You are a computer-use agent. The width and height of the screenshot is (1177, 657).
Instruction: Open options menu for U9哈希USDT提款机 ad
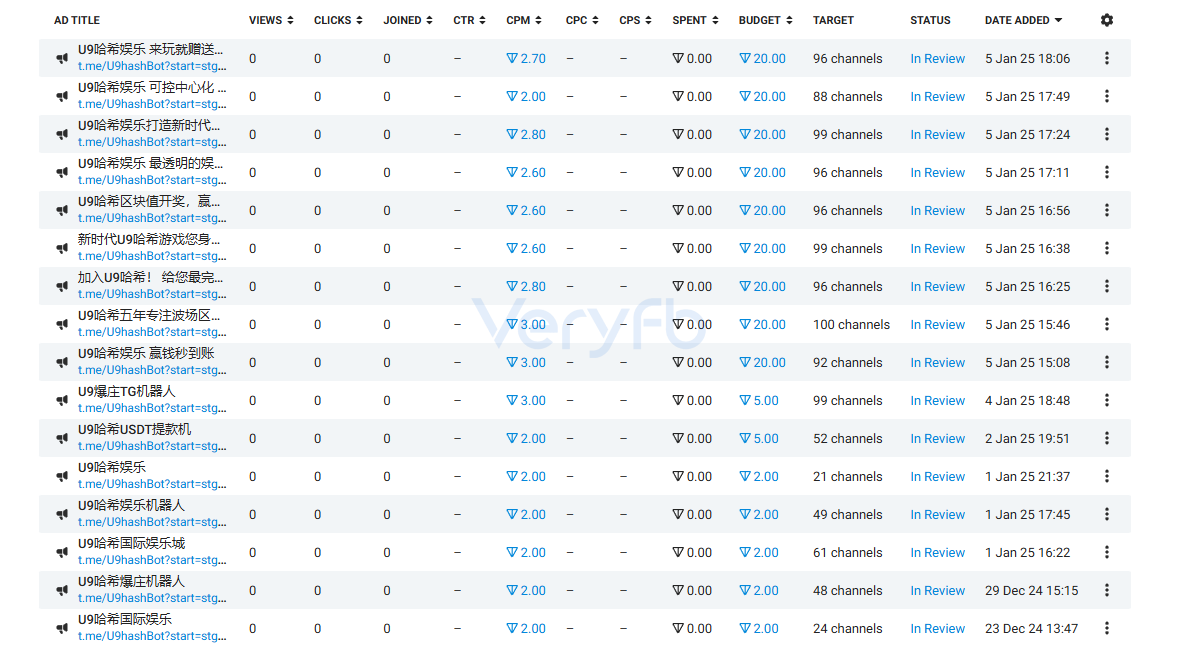pos(1106,439)
